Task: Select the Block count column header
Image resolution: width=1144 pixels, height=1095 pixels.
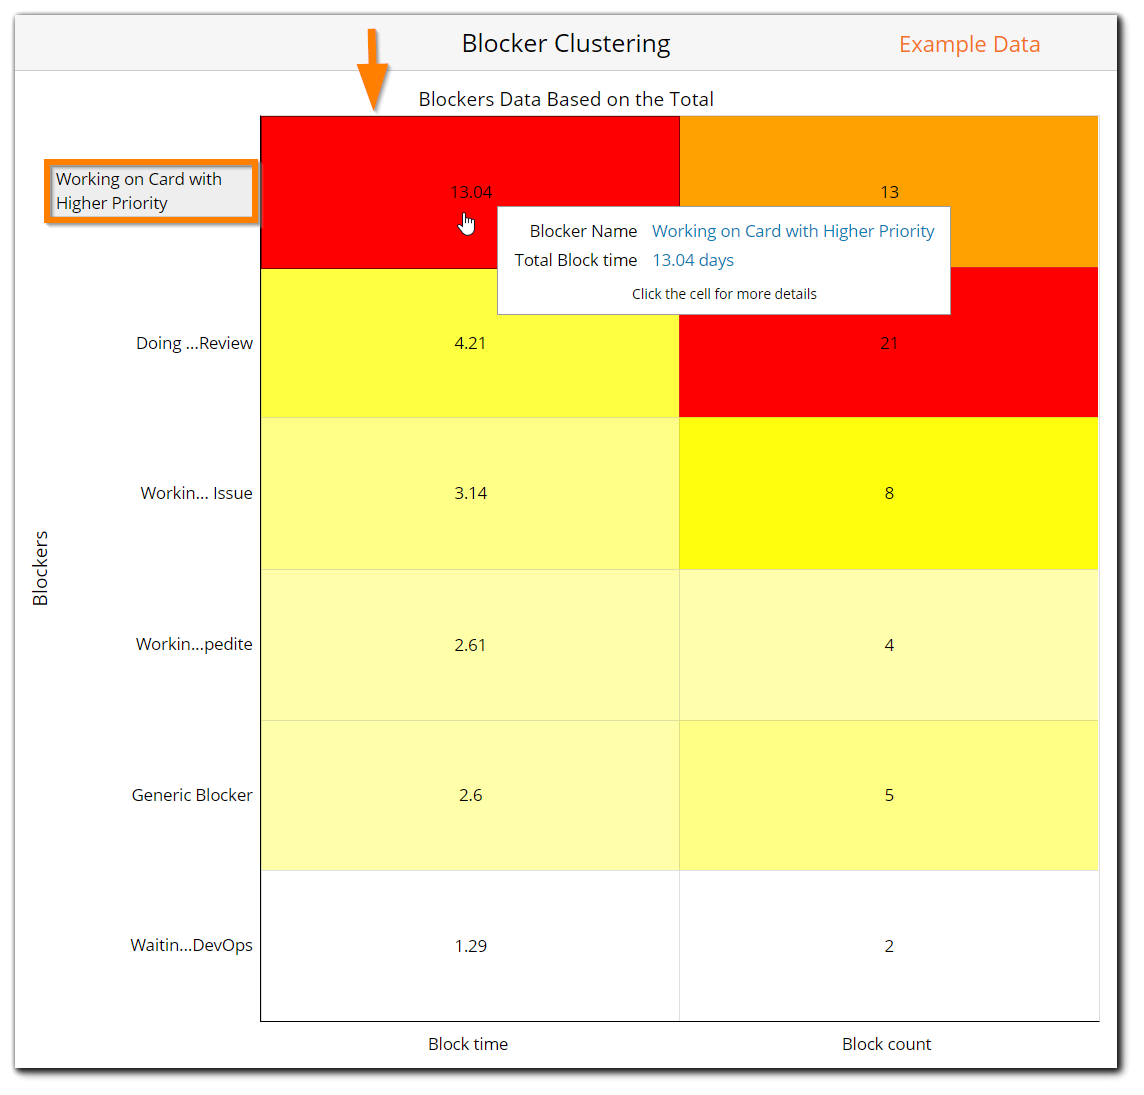Action: (x=887, y=1043)
